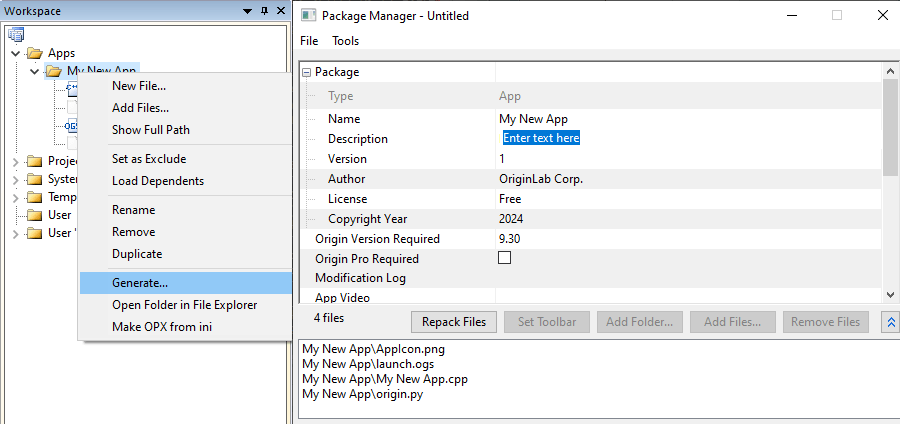Click the double-chevron collapse icon beside Remove Files
This screenshot has width=900, height=424.
pyautogui.click(x=891, y=322)
